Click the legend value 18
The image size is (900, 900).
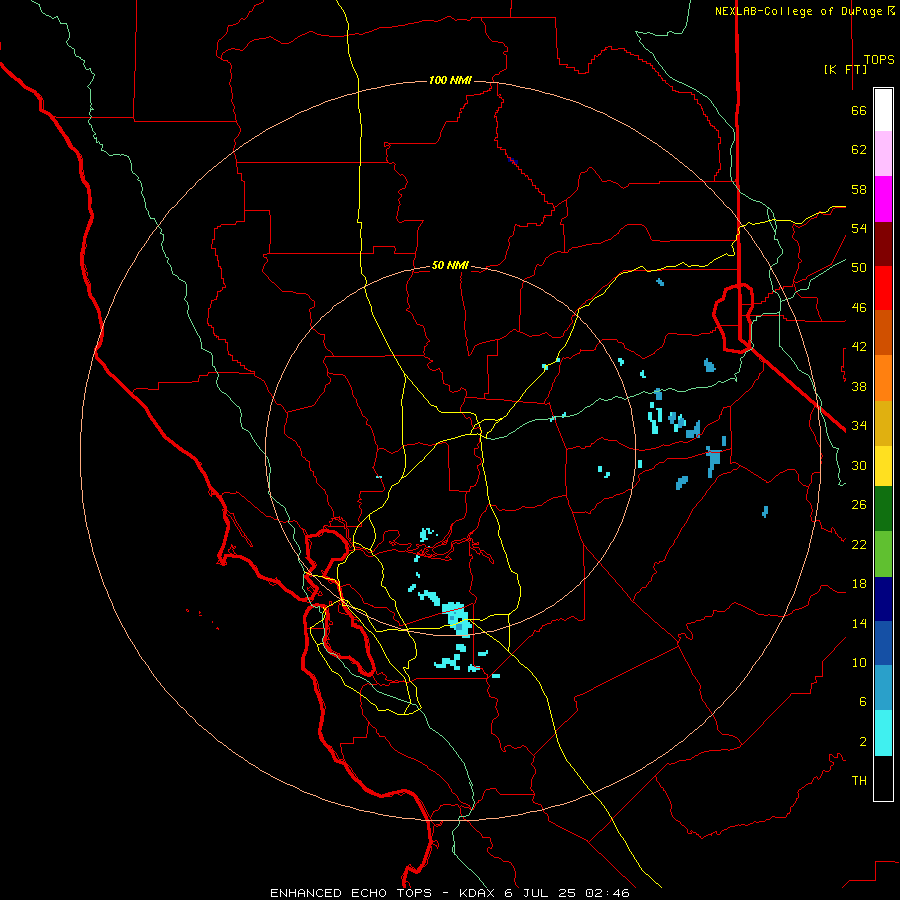pyautogui.click(x=859, y=584)
